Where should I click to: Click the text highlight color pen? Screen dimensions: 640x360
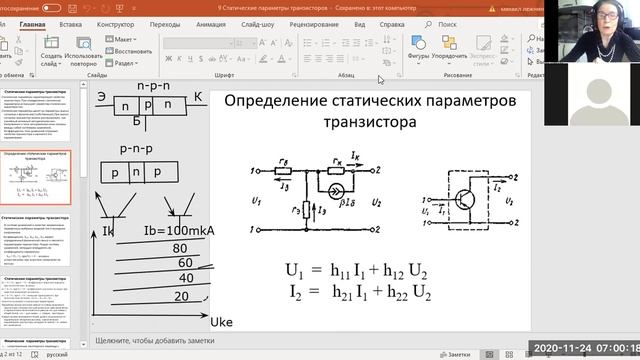[264, 59]
